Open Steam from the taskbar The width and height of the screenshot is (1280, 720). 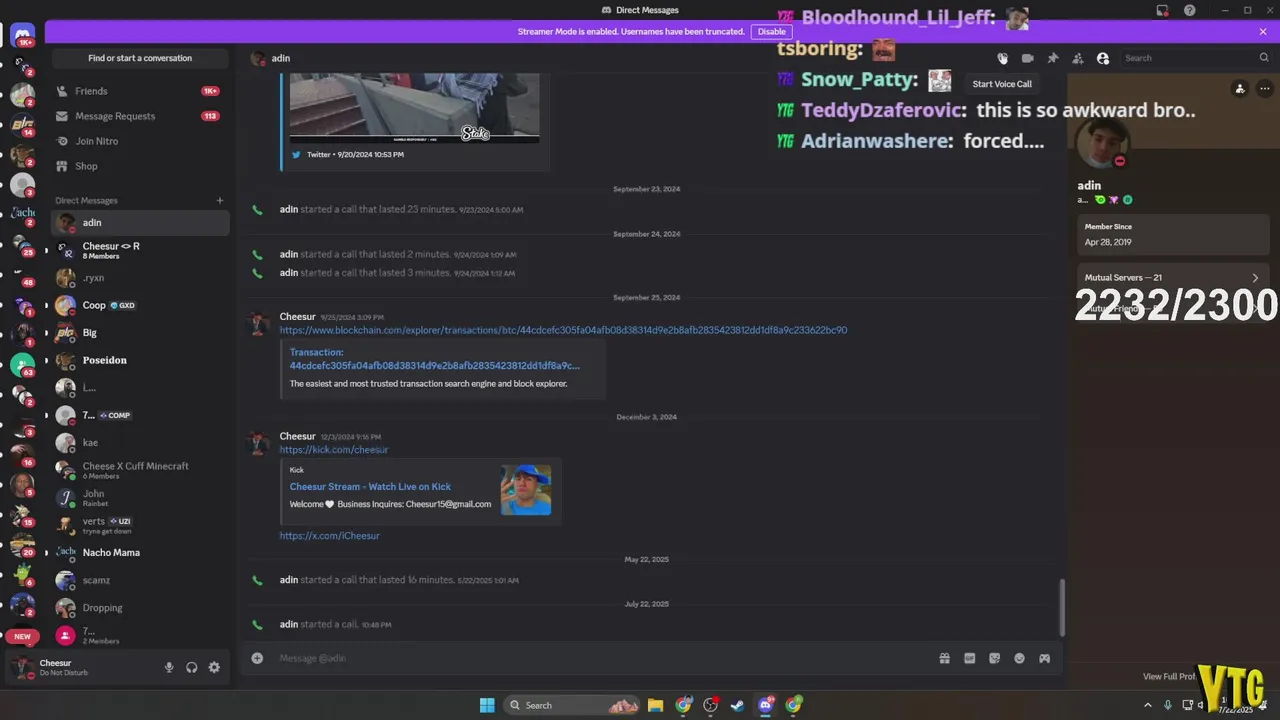pos(737,705)
